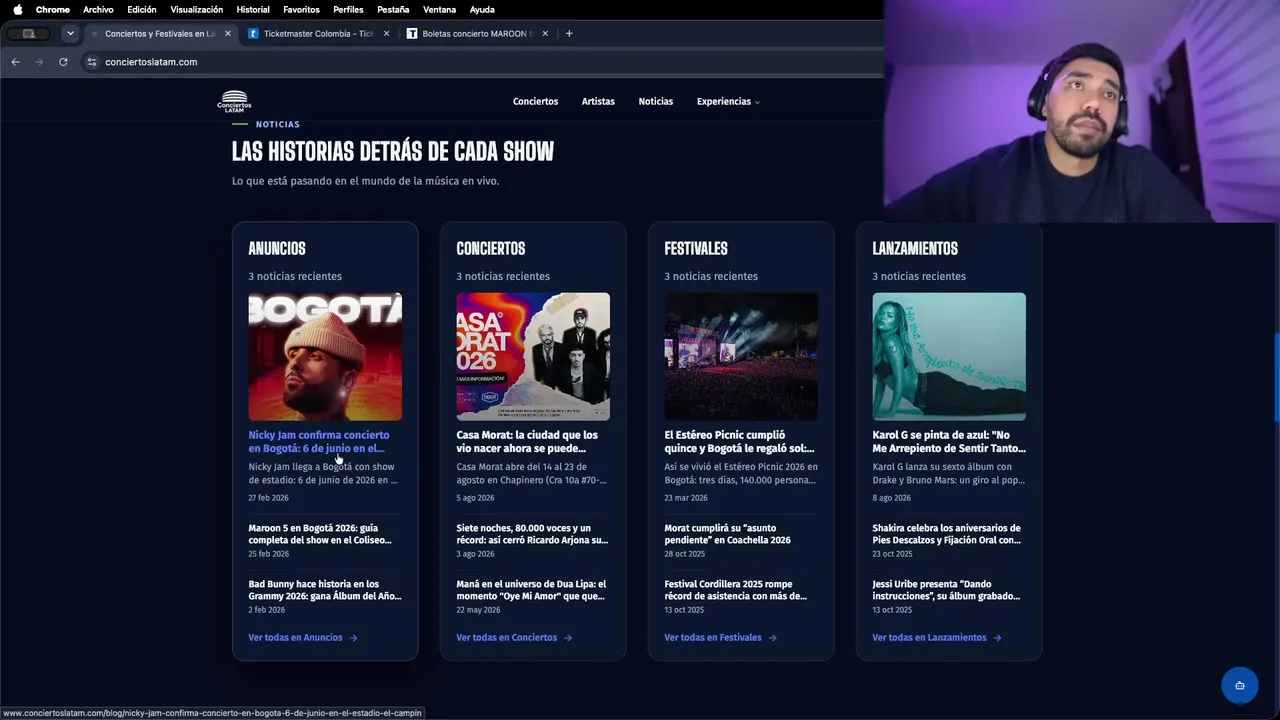Open the Nicky Jam article thumbnail
The image size is (1280, 720).
[x=325, y=356]
